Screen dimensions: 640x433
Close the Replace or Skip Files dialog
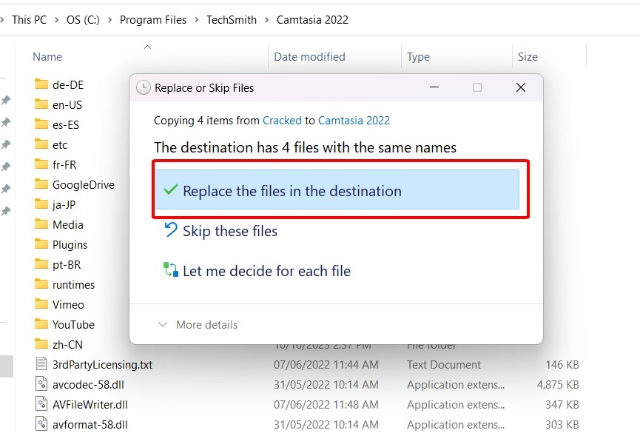coord(520,87)
